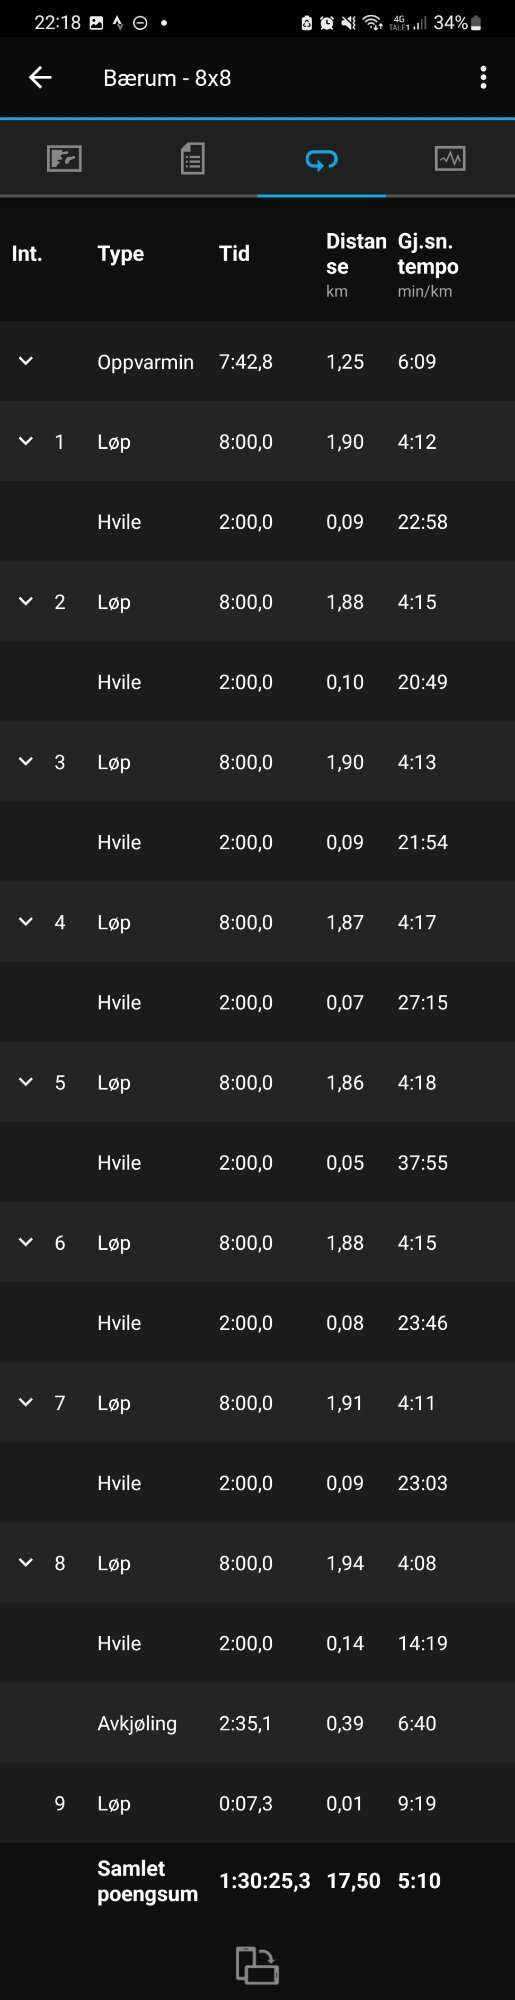Select the laps loop tab icon
515x2000 pixels.
321,159
